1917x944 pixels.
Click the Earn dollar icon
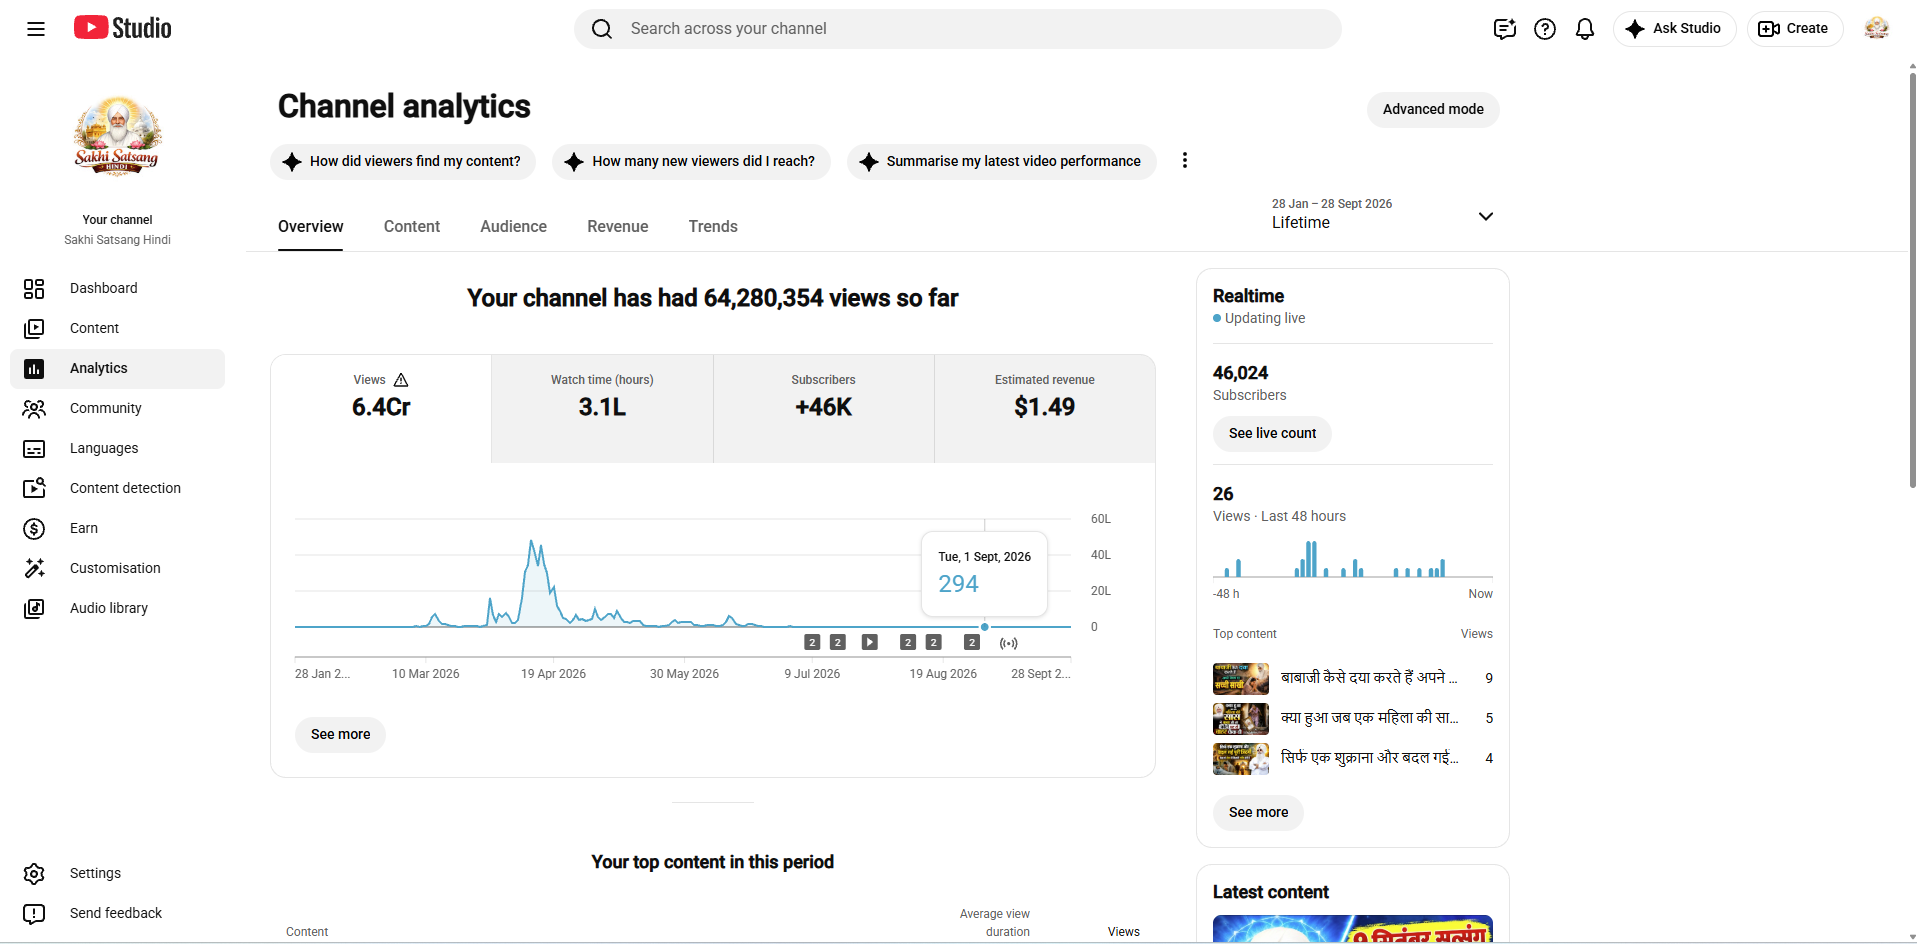pos(34,529)
